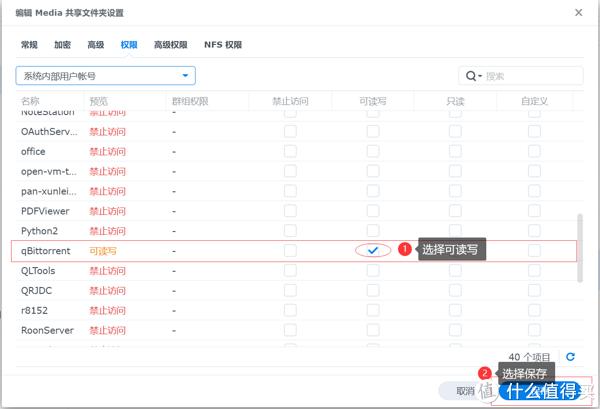Click the 可读写 column header
Image resolution: width=600 pixels, height=409 pixels.
(373, 101)
